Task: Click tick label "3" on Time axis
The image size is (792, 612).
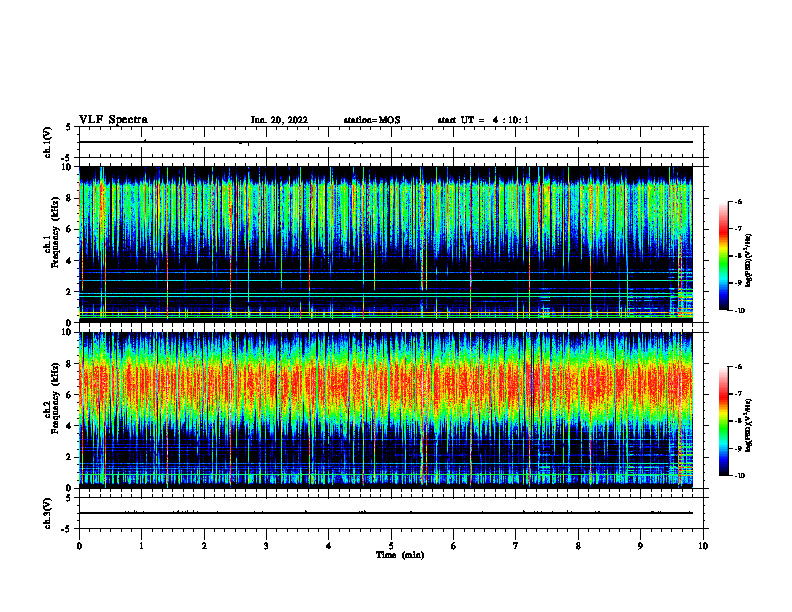Action: [x=266, y=546]
